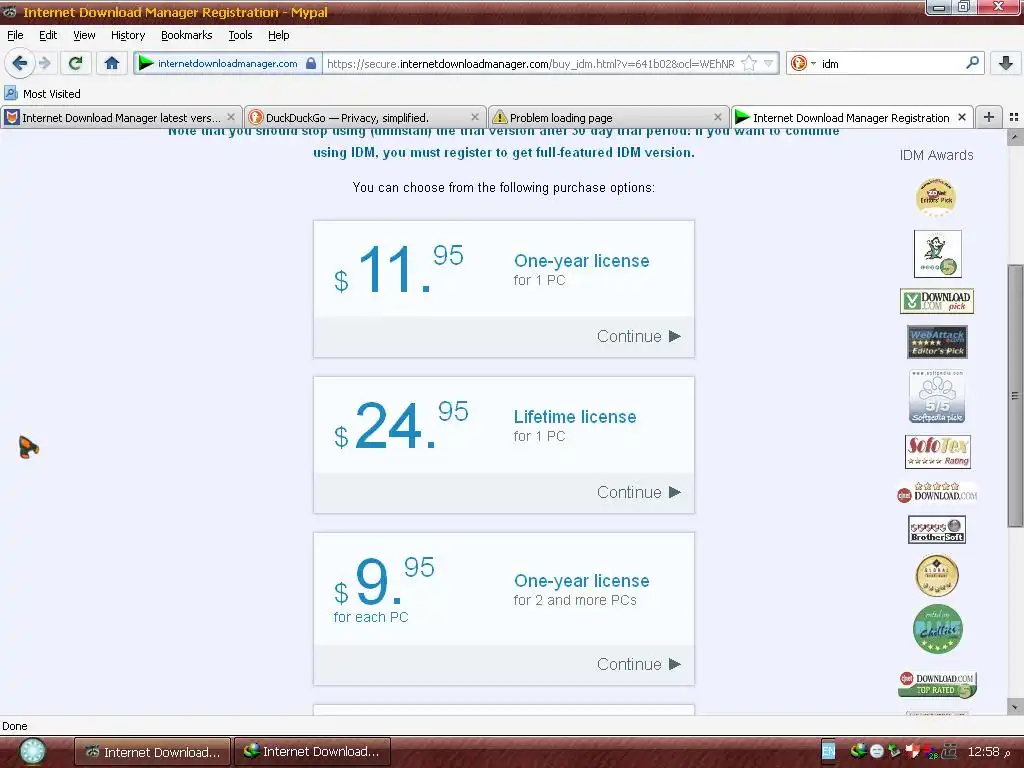Viewport: 1024px width, 768px height.
Task: Click the Lifetime license heading
Action: point(575,417)
